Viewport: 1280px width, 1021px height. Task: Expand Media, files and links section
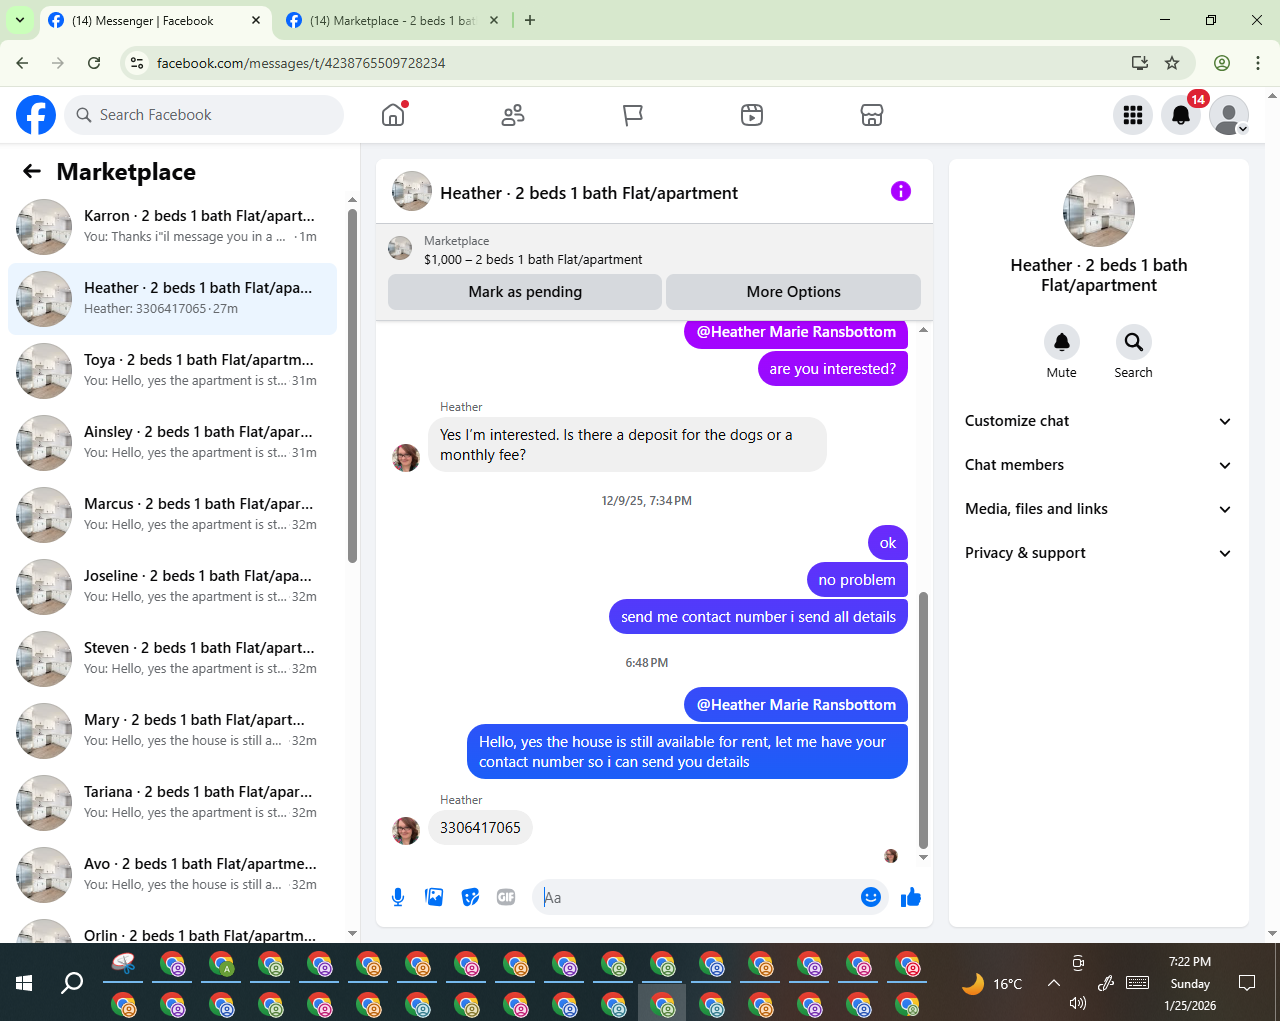[x=1099, y=509]
